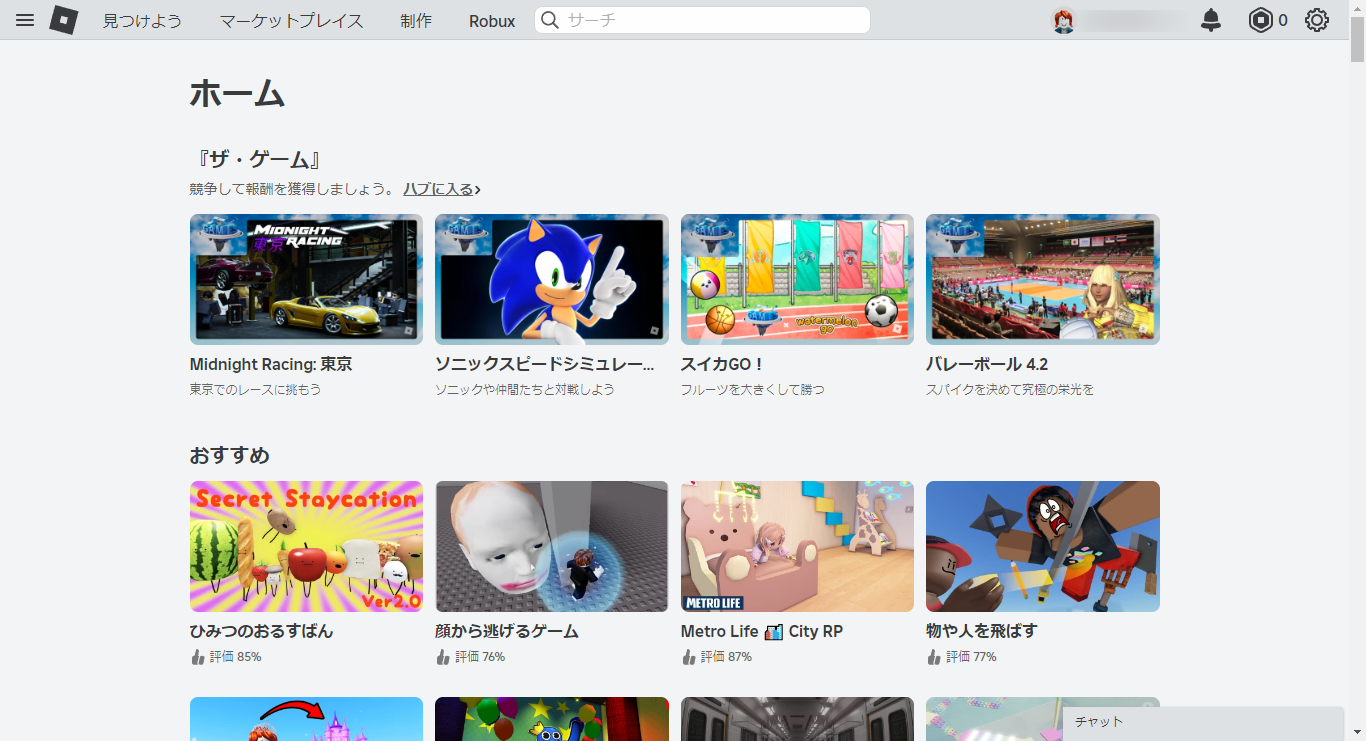
Task: Click the スパイクを決めて究極の栄光を description
Action: (1010, 389)
